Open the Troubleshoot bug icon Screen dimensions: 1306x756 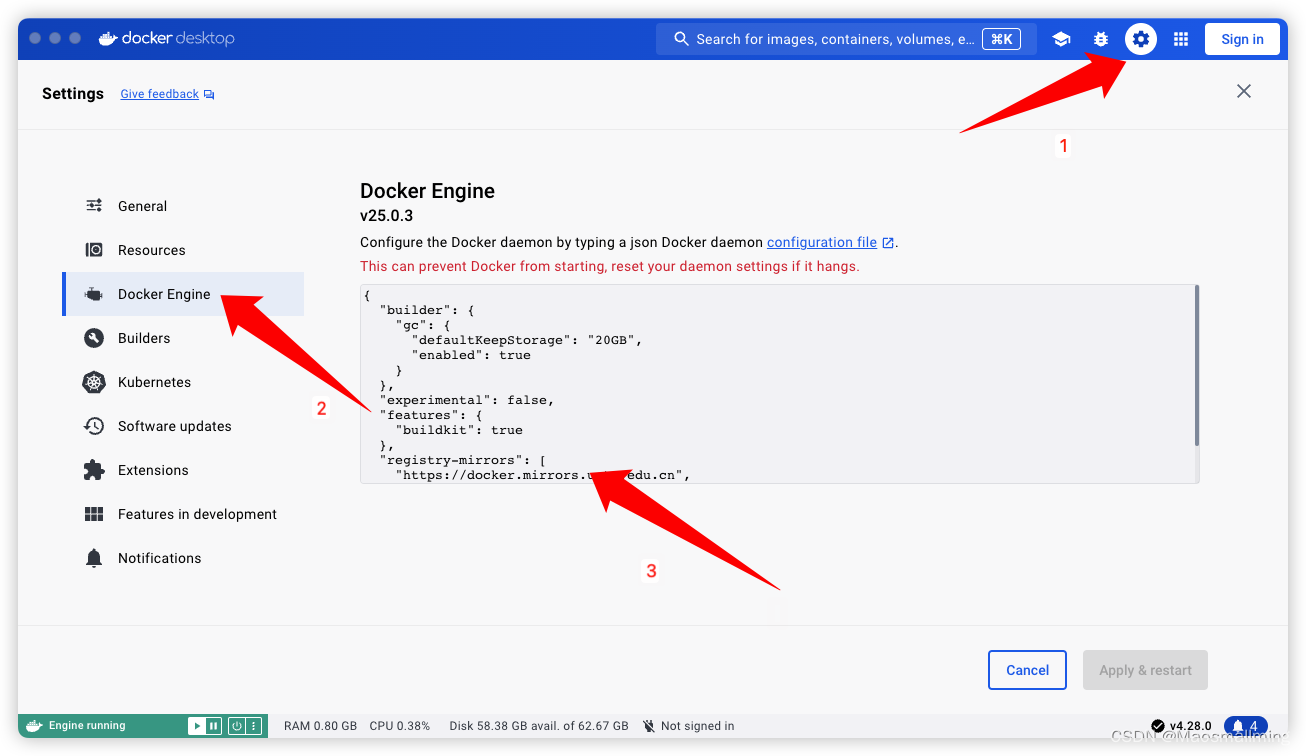click(x=1101, y=39)
